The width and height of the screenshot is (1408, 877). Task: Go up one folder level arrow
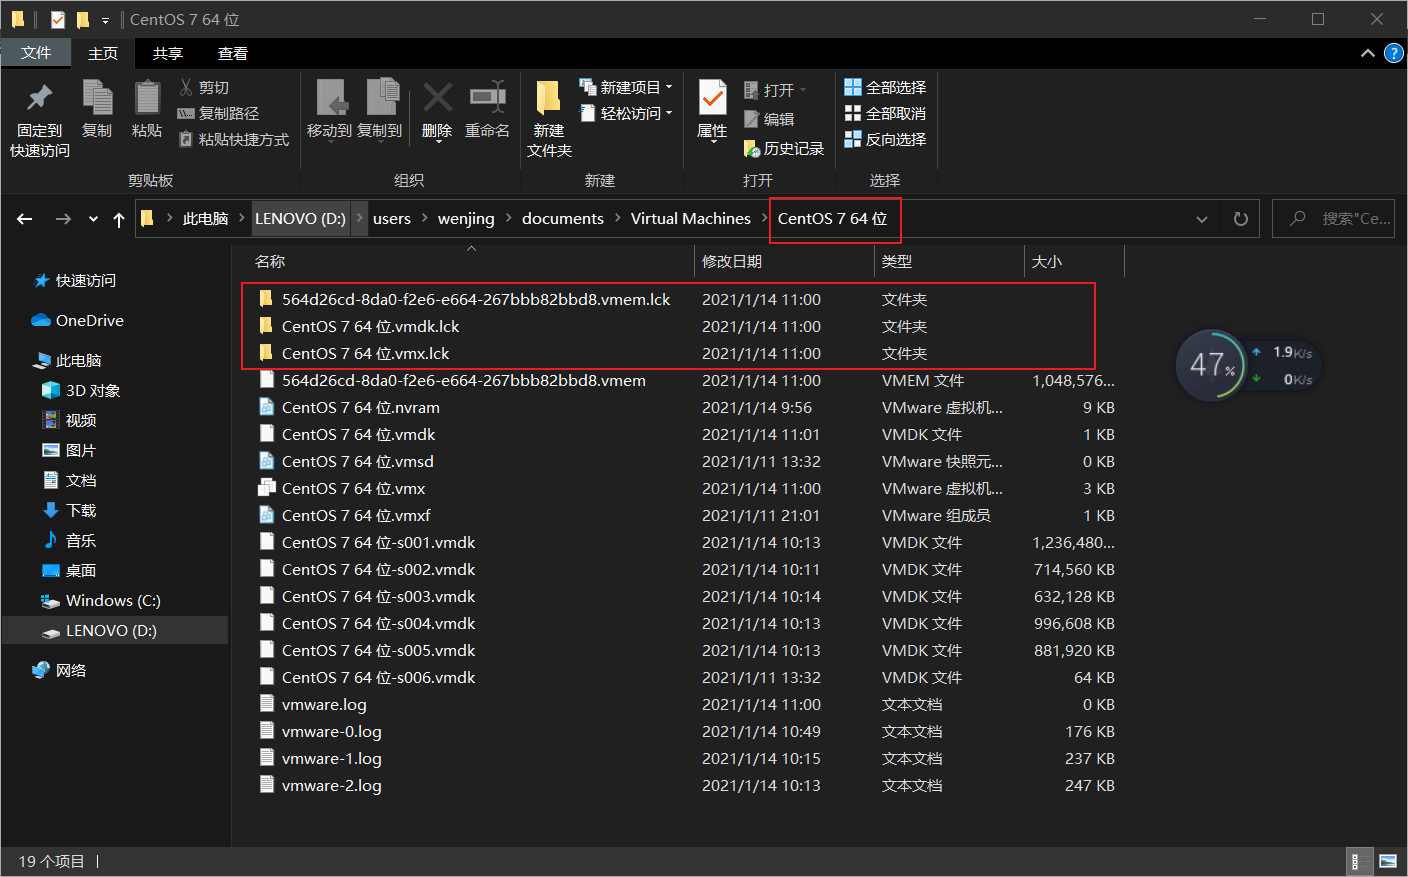[119, 219]
